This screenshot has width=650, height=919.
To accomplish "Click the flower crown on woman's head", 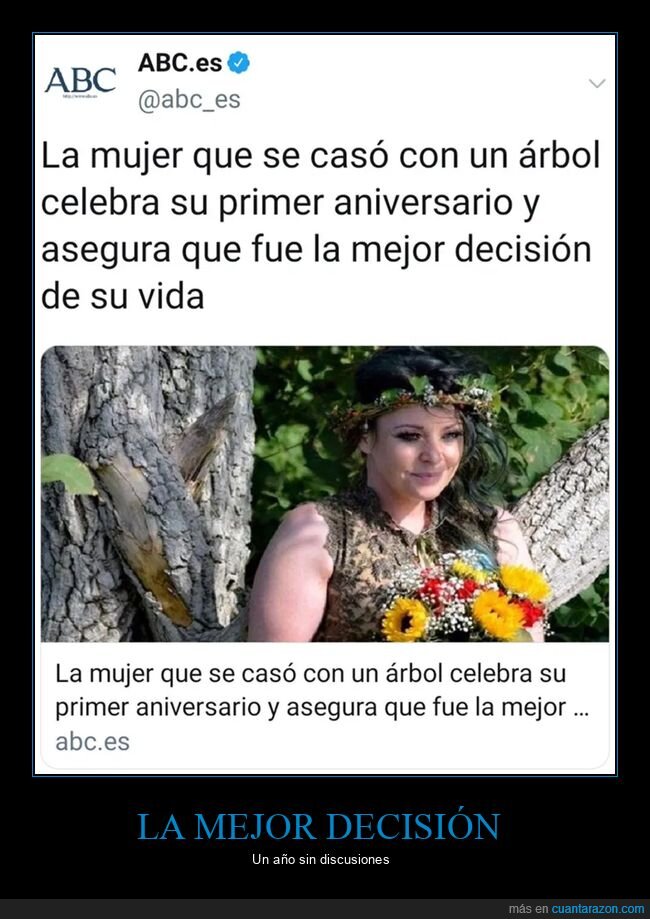I will tap(416, 402).
